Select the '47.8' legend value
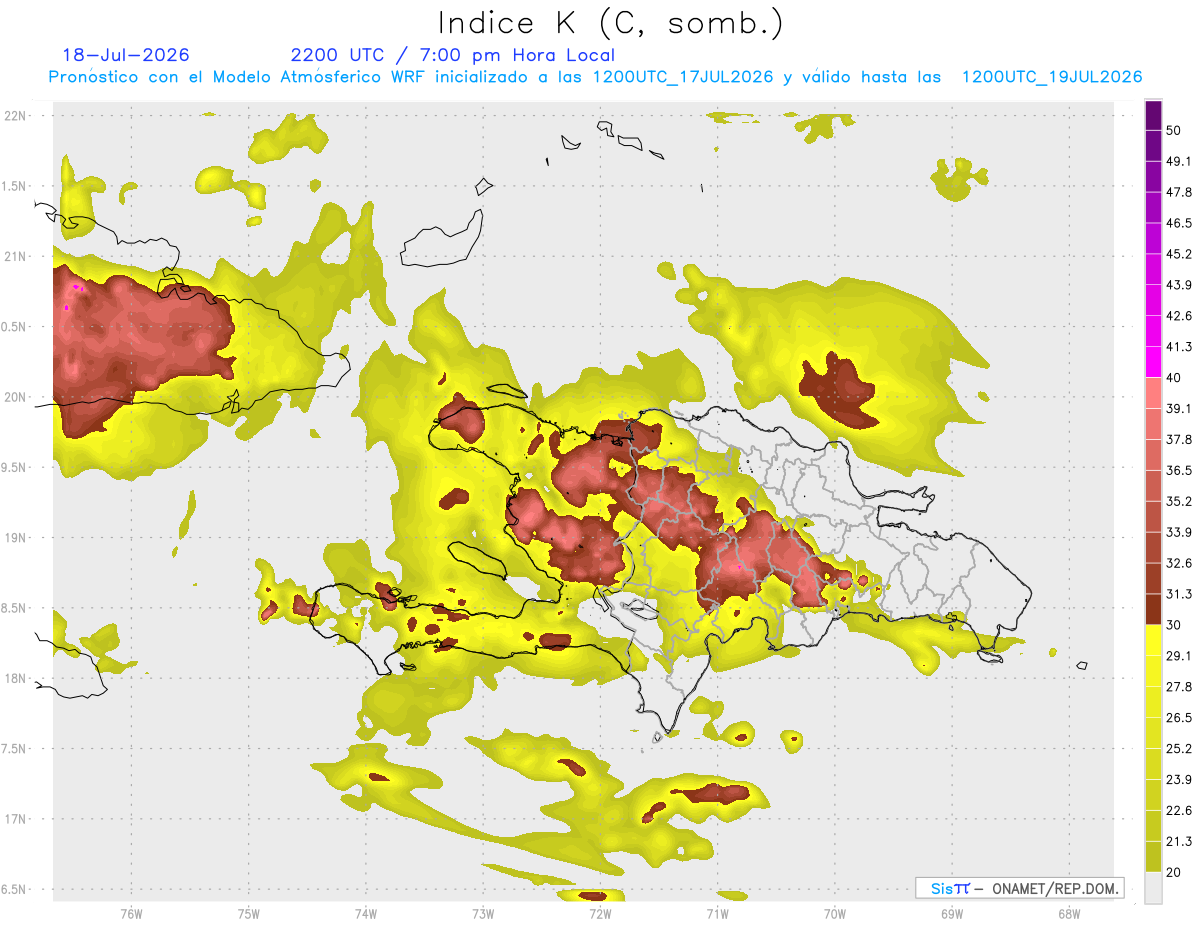Viewport: 1200px width, 927px height. click(x=1179, y=192)
